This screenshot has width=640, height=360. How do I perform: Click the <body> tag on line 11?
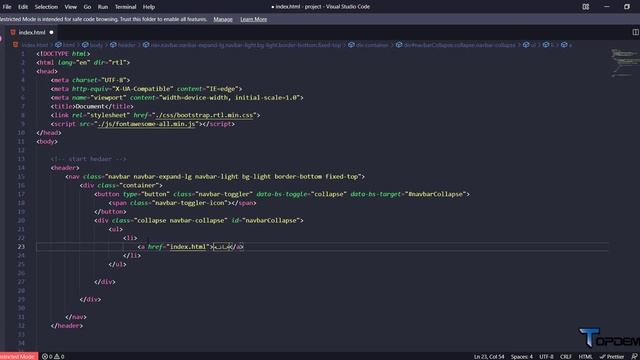click(47, 141)
